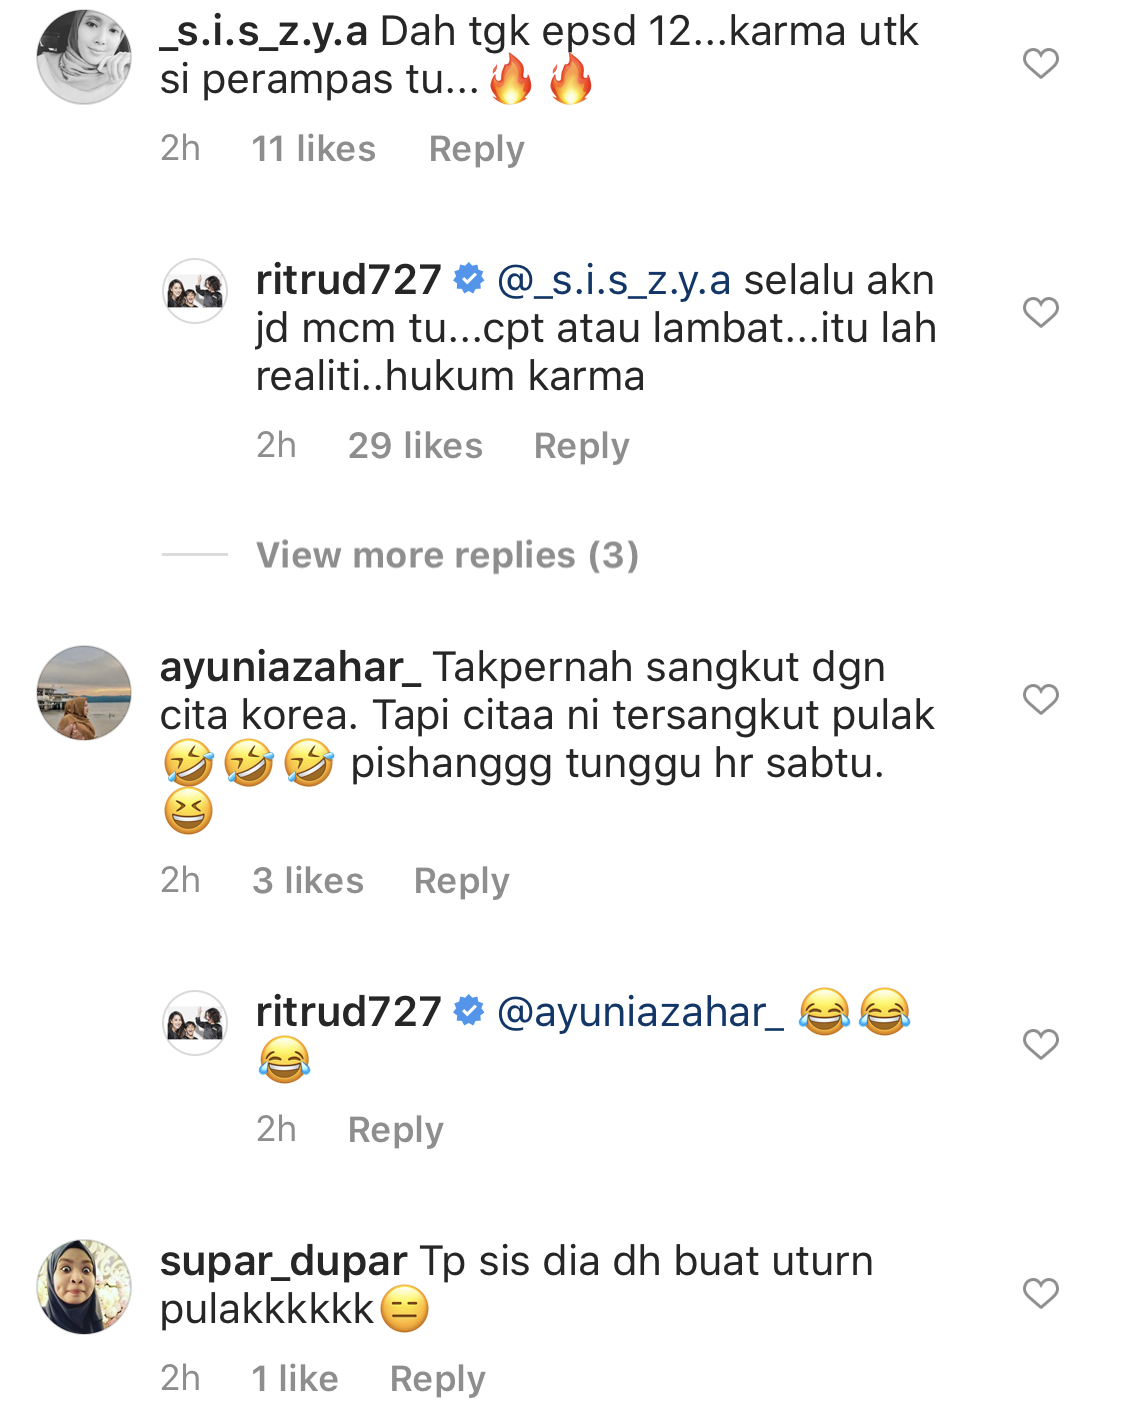Reply to ritrud727's hukum karma comment
Image resolution: width=1125 pixels, height=1409 pixels.
tap(581, 446)
